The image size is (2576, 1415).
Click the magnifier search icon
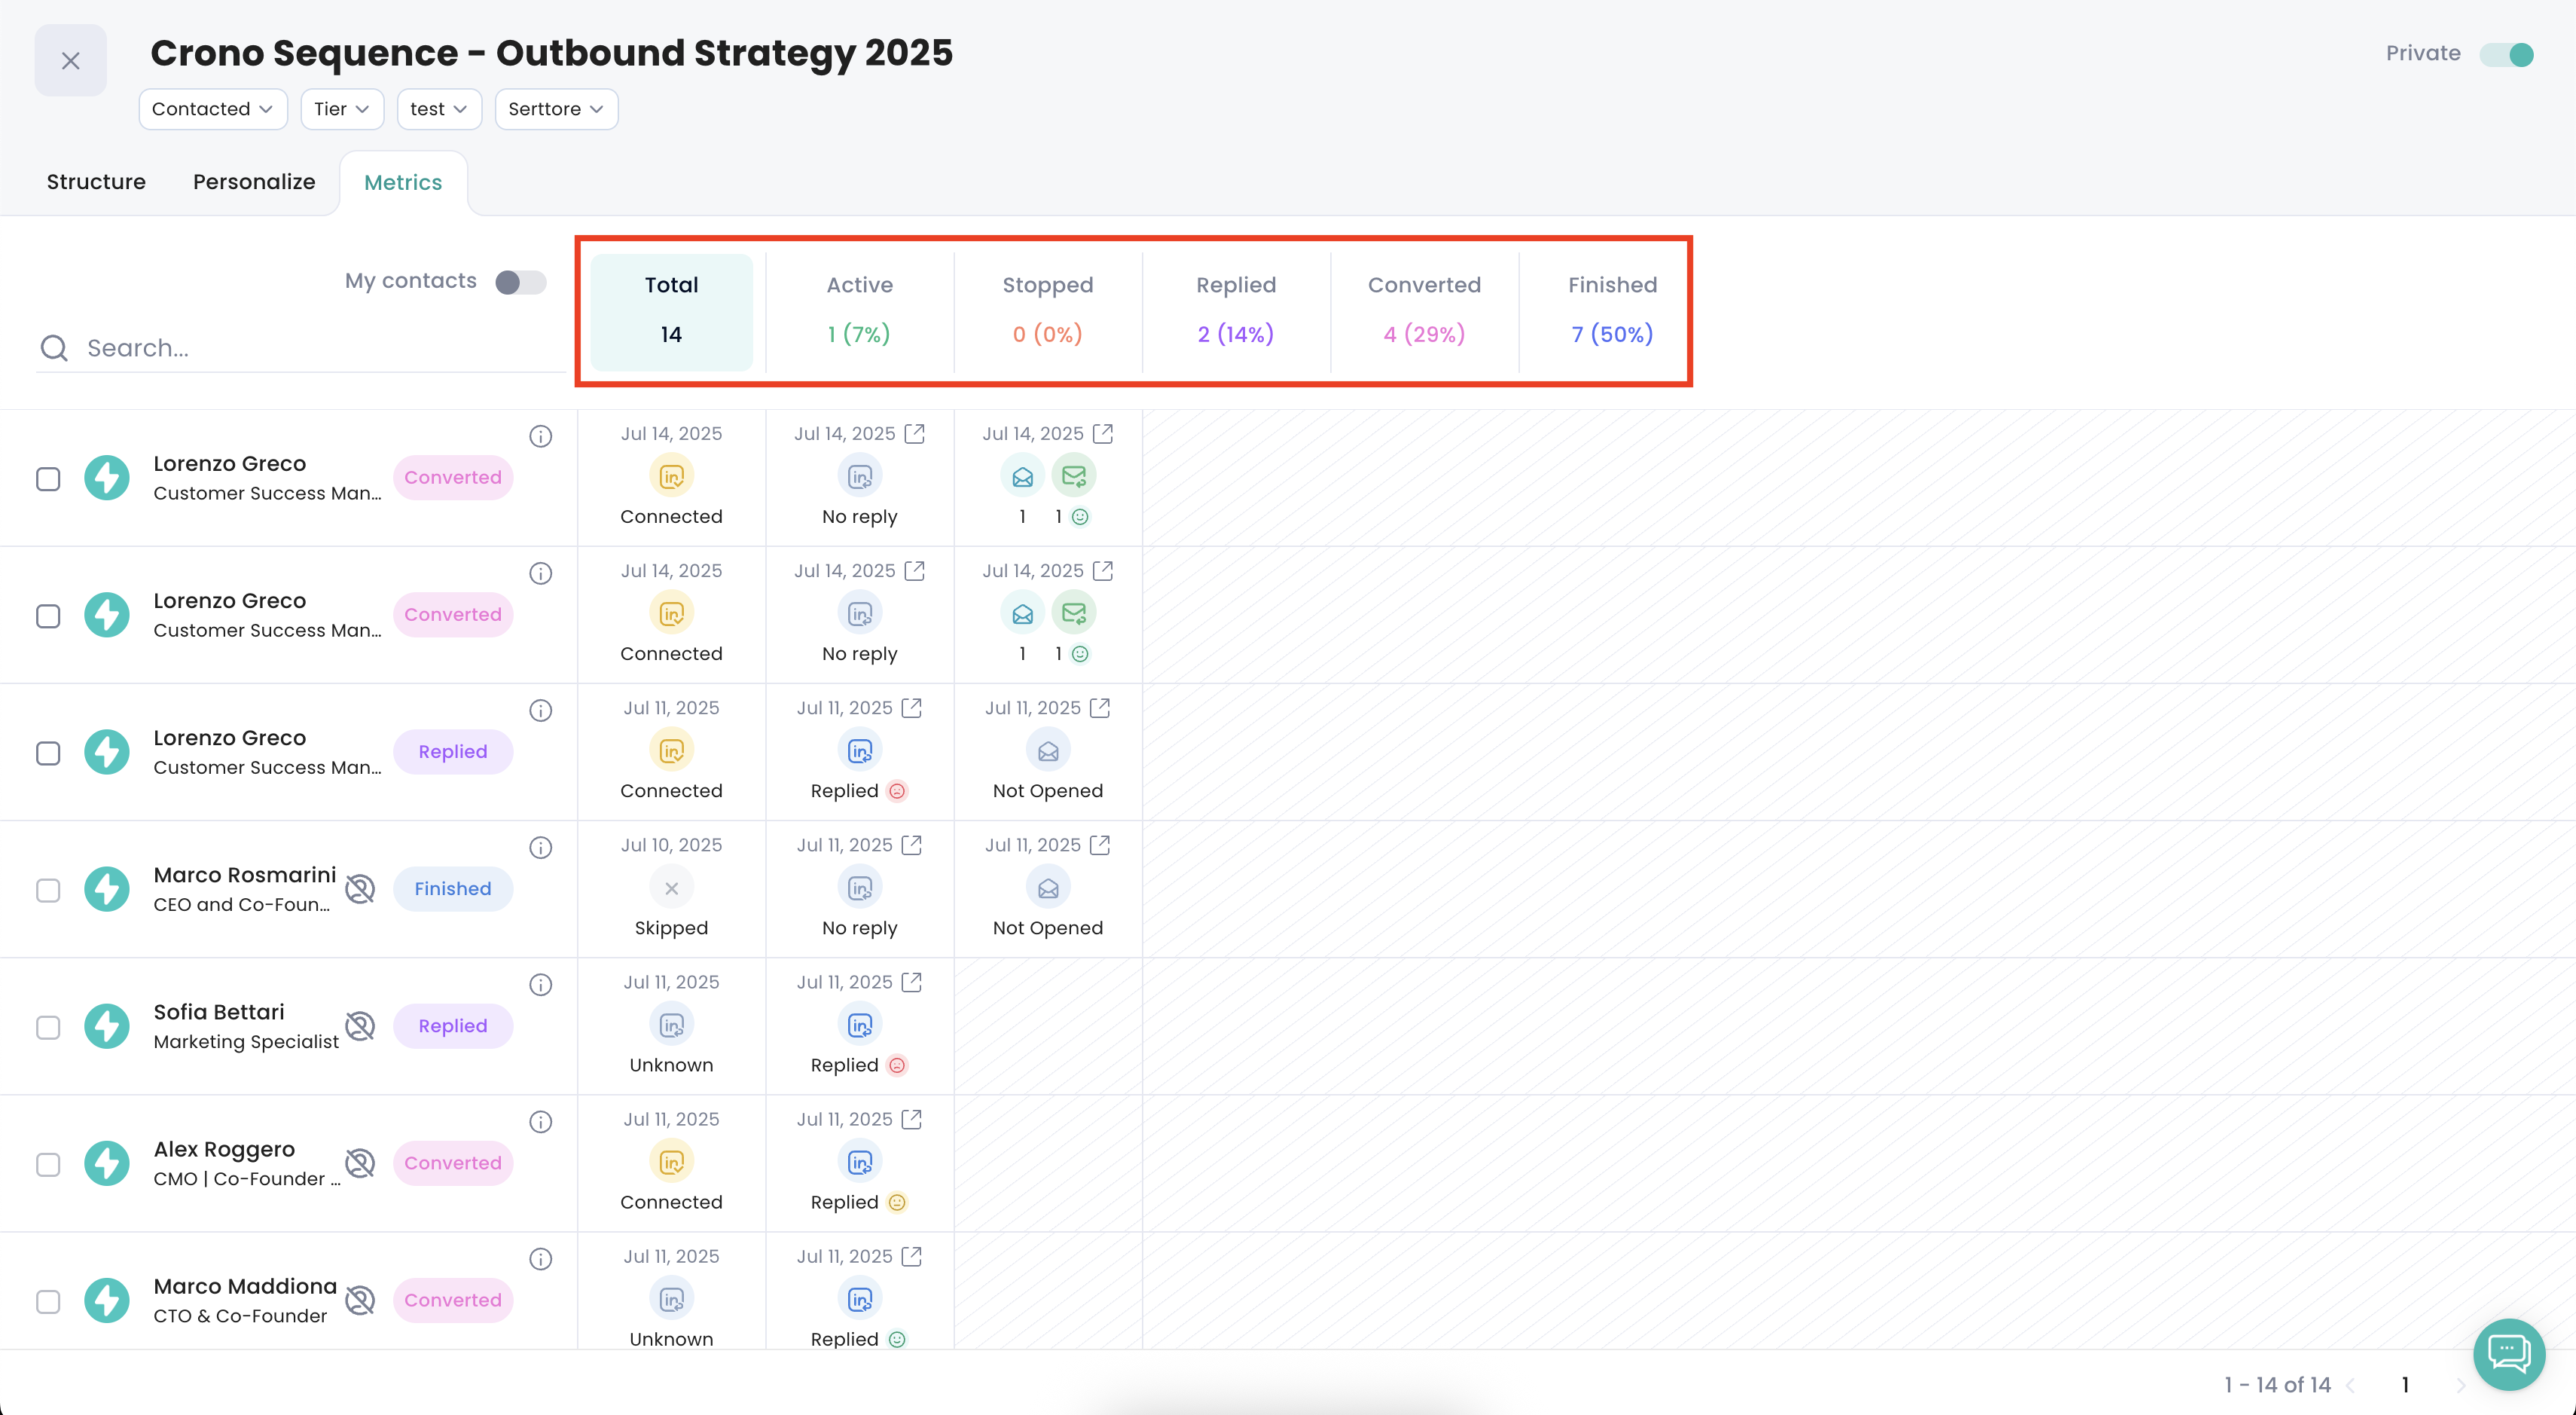pos(54,348)
